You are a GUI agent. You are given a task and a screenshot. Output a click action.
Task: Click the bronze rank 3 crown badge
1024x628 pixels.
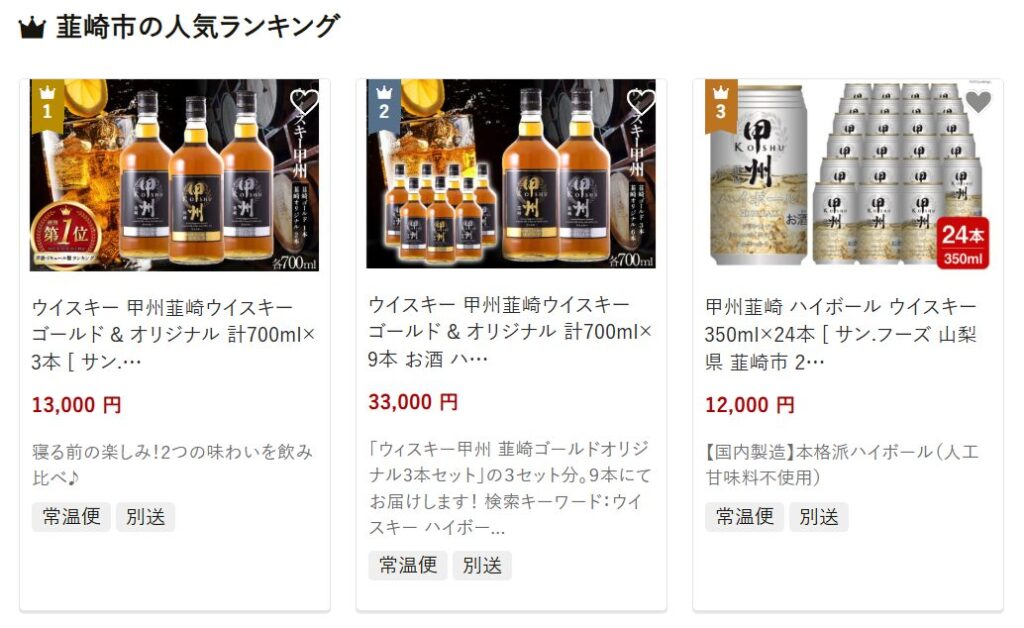click(x=720, y=106)
